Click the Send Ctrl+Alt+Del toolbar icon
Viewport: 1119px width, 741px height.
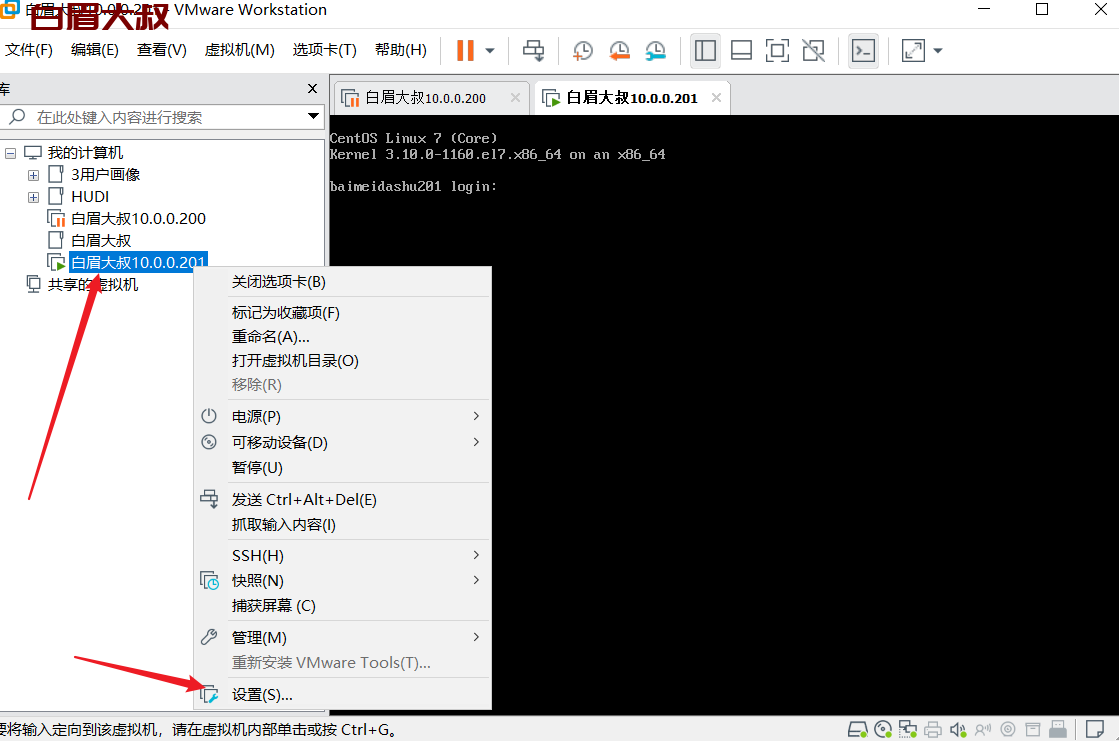pyautogui.click(x=533, y=51)
